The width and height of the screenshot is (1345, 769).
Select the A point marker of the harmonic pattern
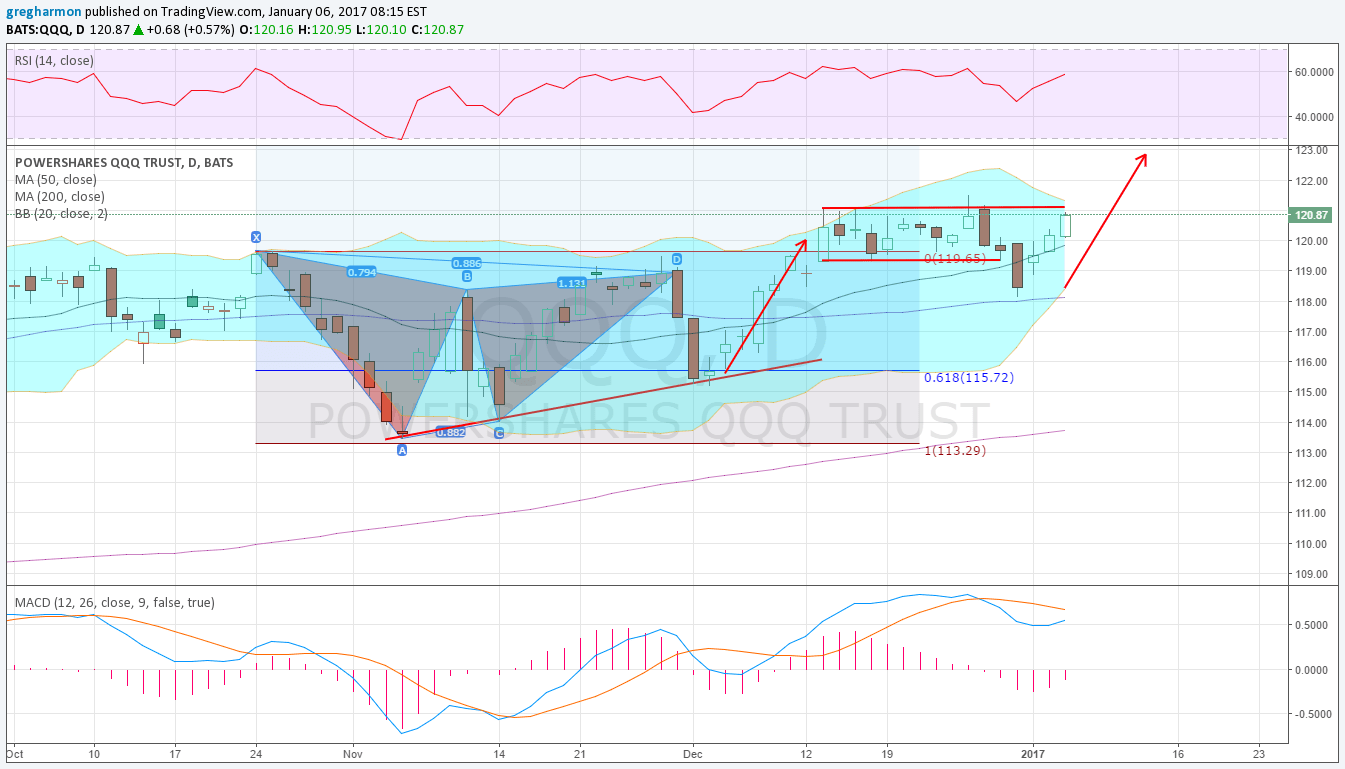pyautogui.click(x=402, y=451)
